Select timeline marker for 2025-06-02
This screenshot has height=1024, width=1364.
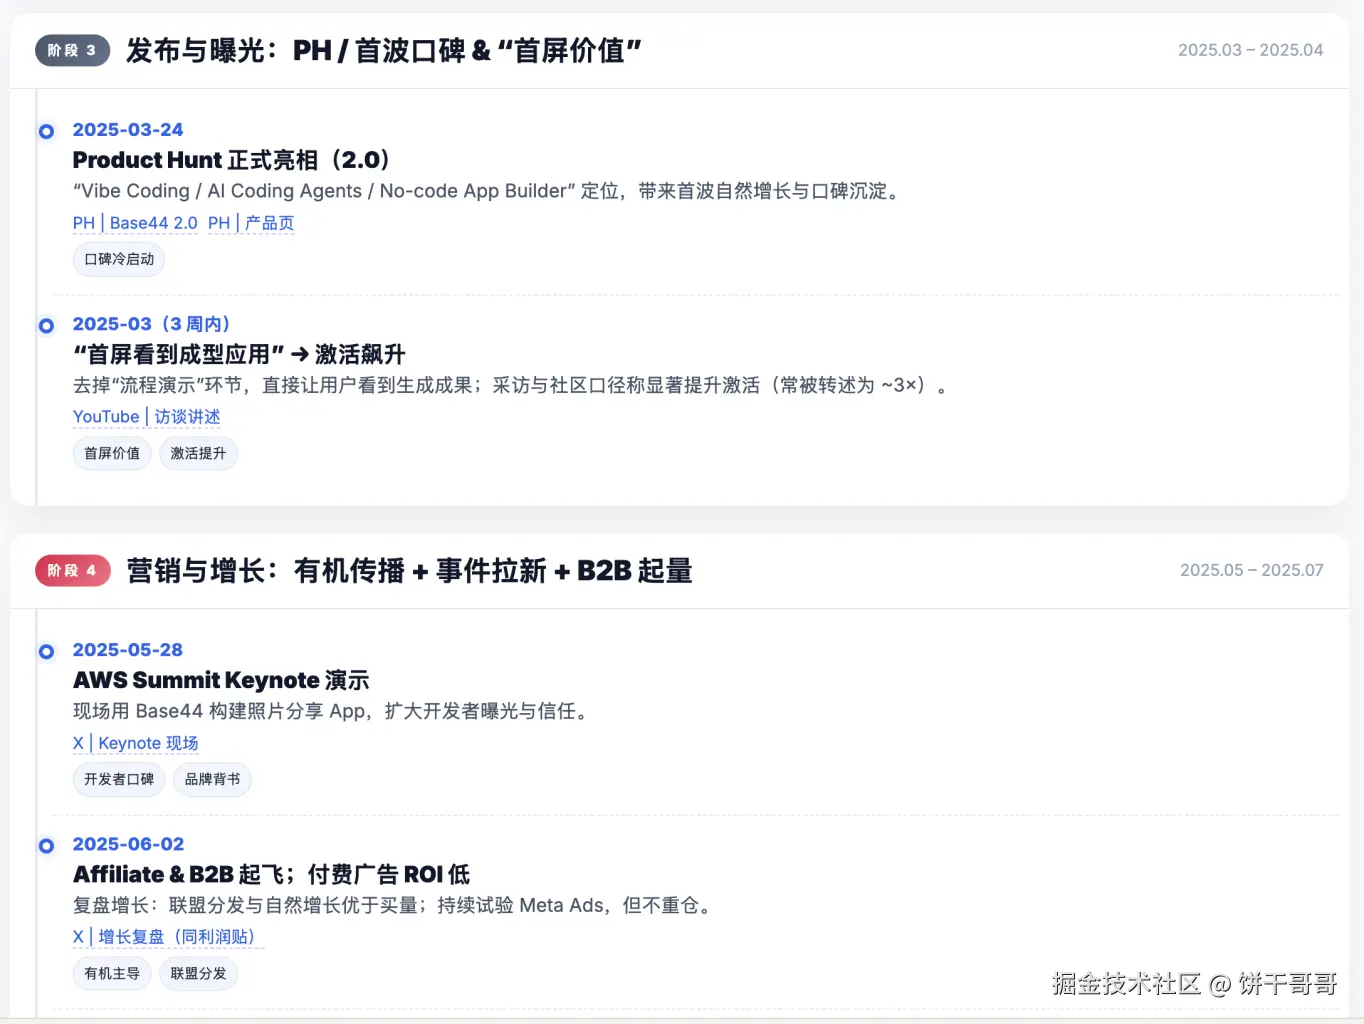[x=46, y=845]
